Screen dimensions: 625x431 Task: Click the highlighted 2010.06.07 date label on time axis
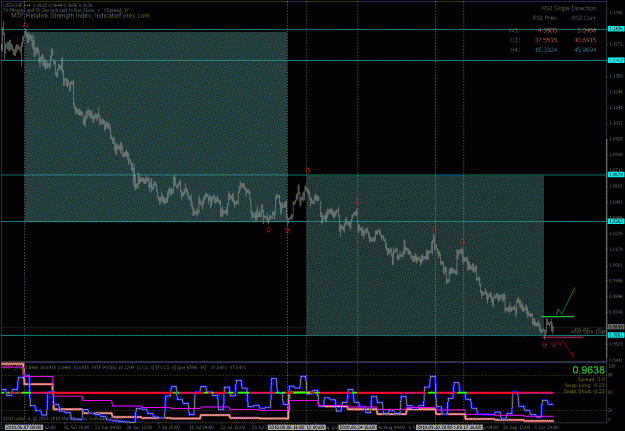point(24,427)
